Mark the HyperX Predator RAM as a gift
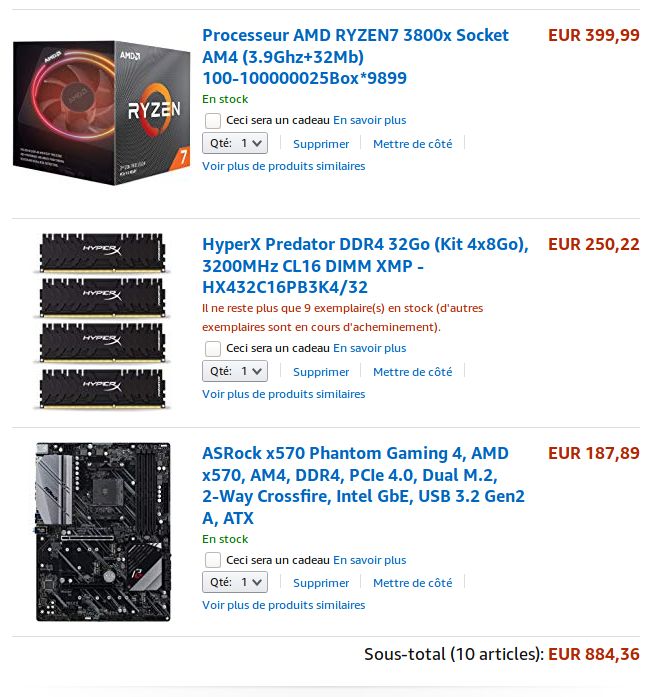 click(213, 349)
